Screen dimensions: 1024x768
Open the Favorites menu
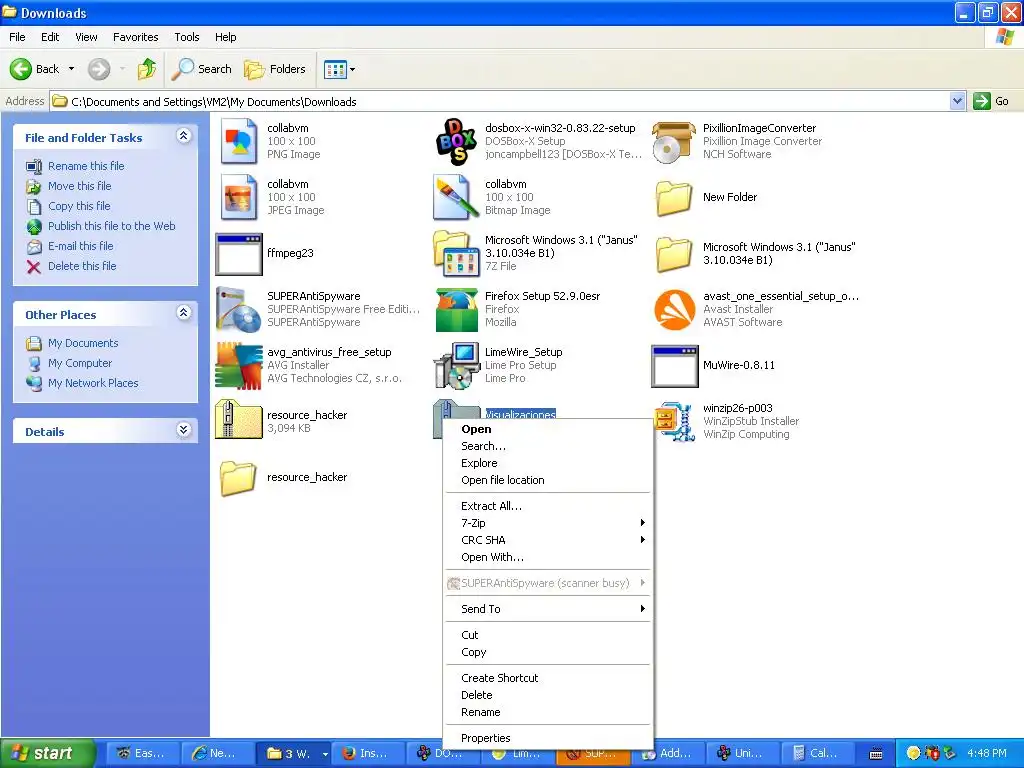click(x=135, y=37)
